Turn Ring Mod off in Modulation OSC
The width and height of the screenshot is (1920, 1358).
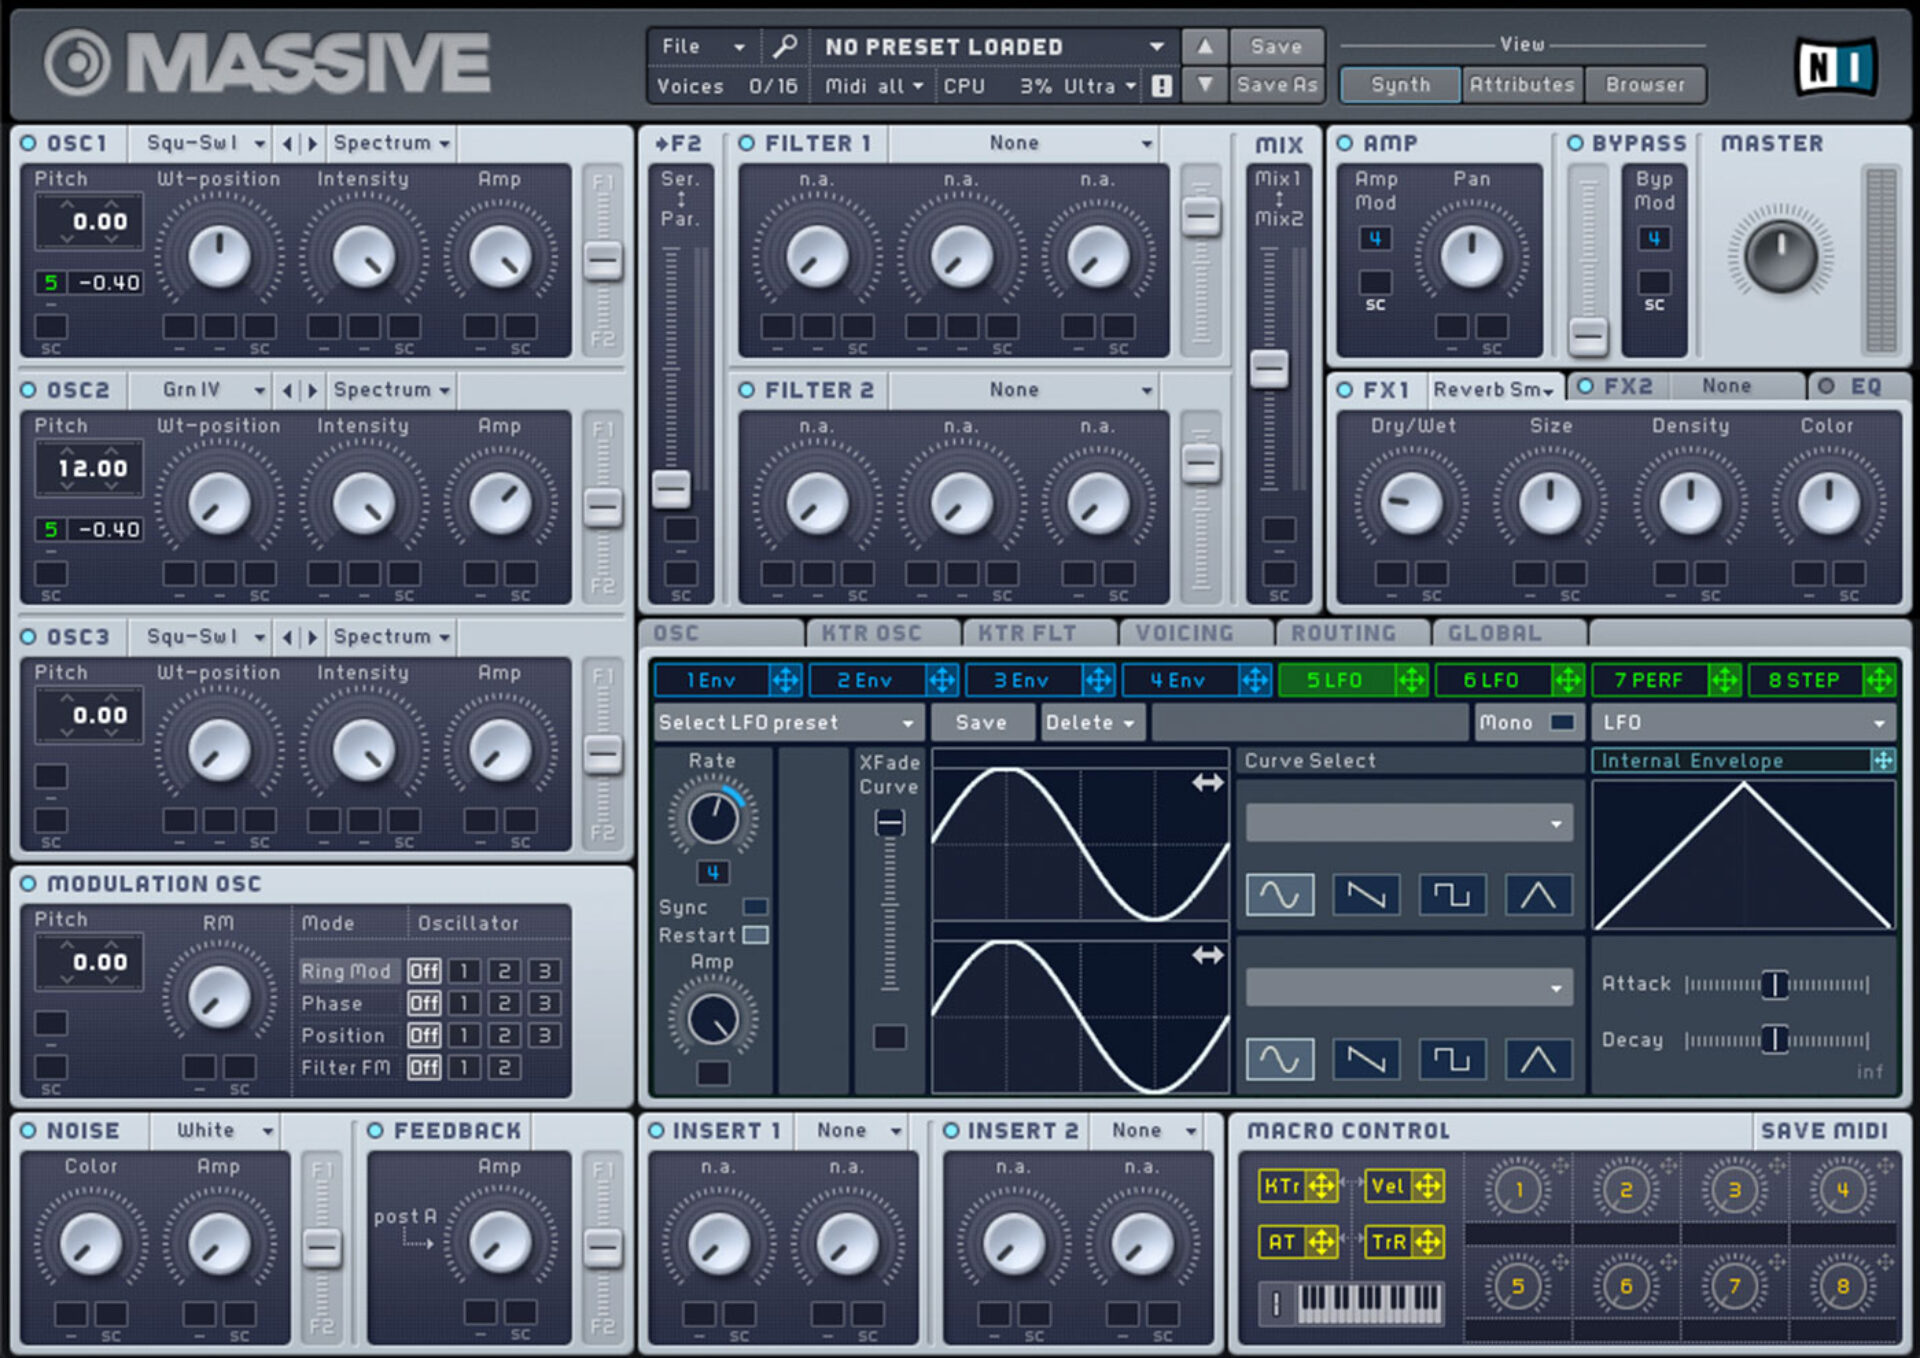click(x=424, y=970)
